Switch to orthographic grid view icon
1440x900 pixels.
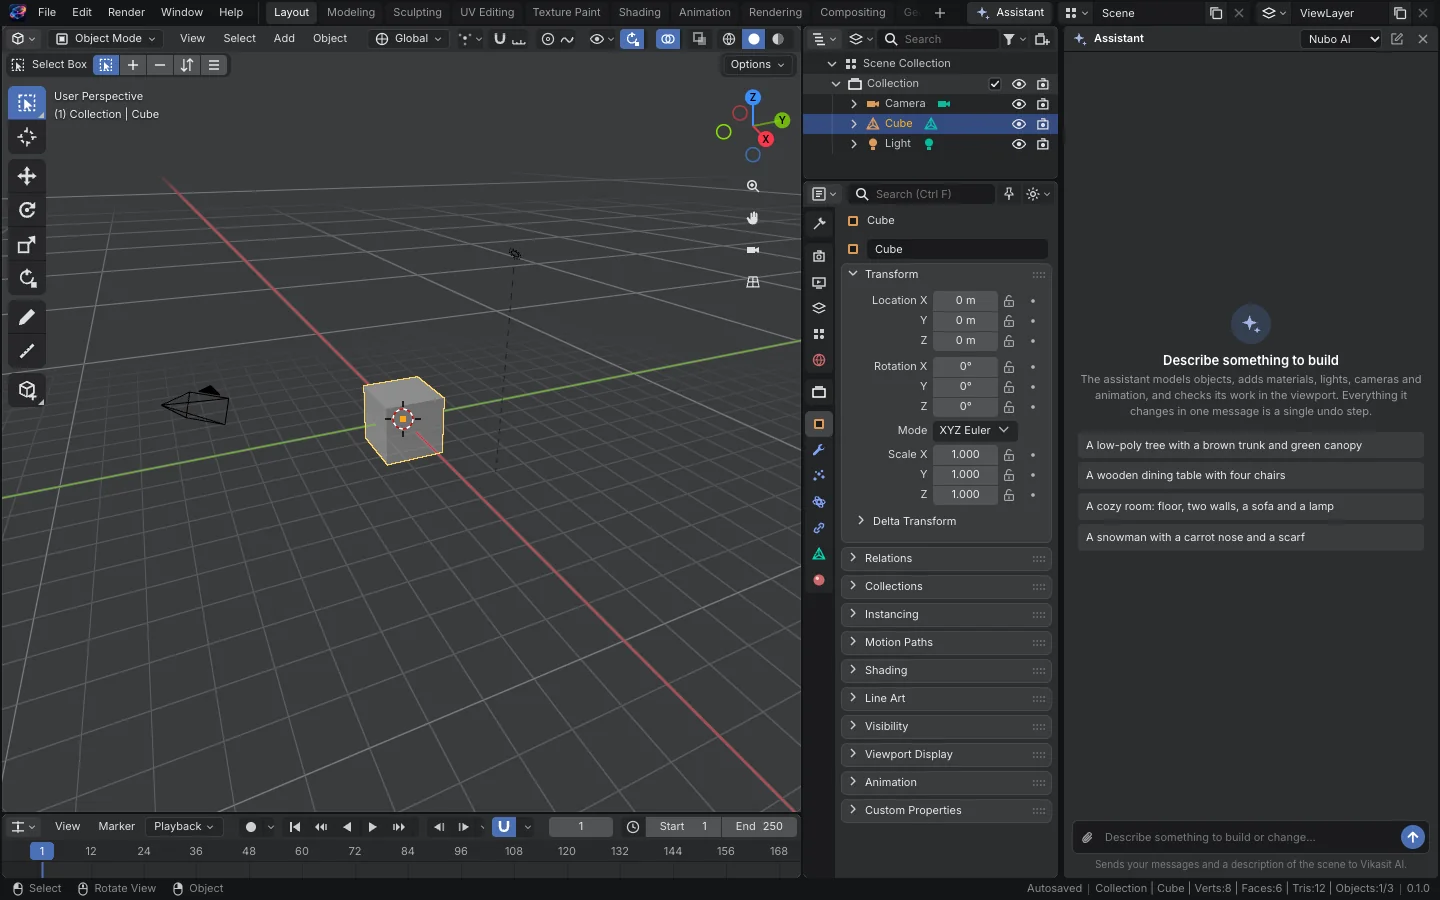click(753, 282)
